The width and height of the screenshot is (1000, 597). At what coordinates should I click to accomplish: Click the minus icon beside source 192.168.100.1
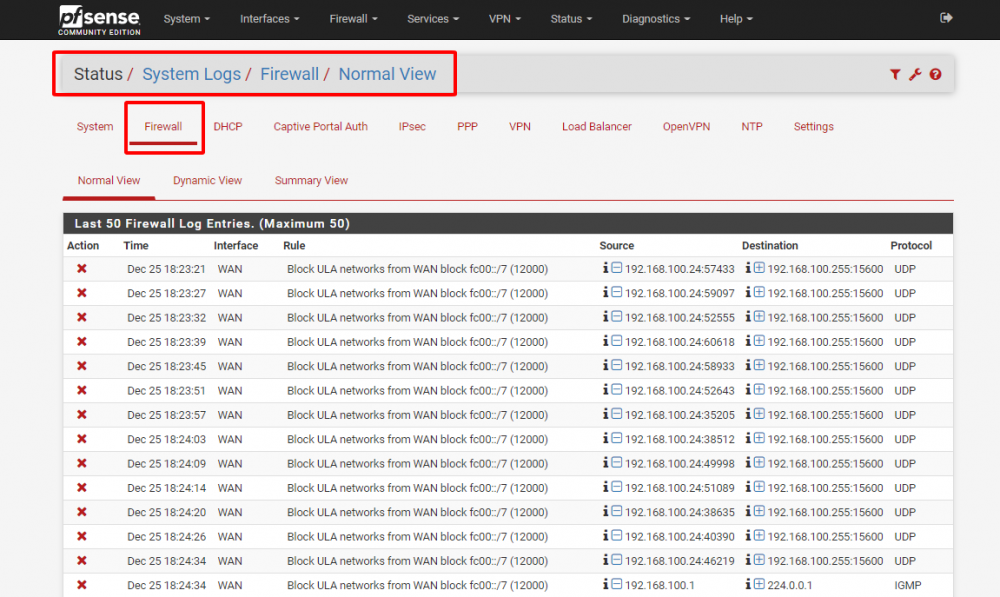[x=617, y=585]
